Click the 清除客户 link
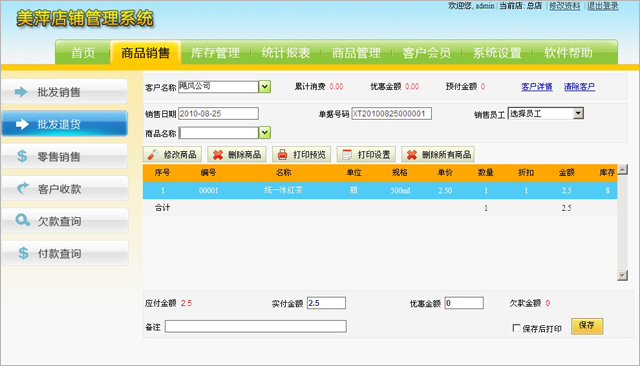The width and height of the screenshot is (640, 366). pyautogui.click(x=580, y=87)
